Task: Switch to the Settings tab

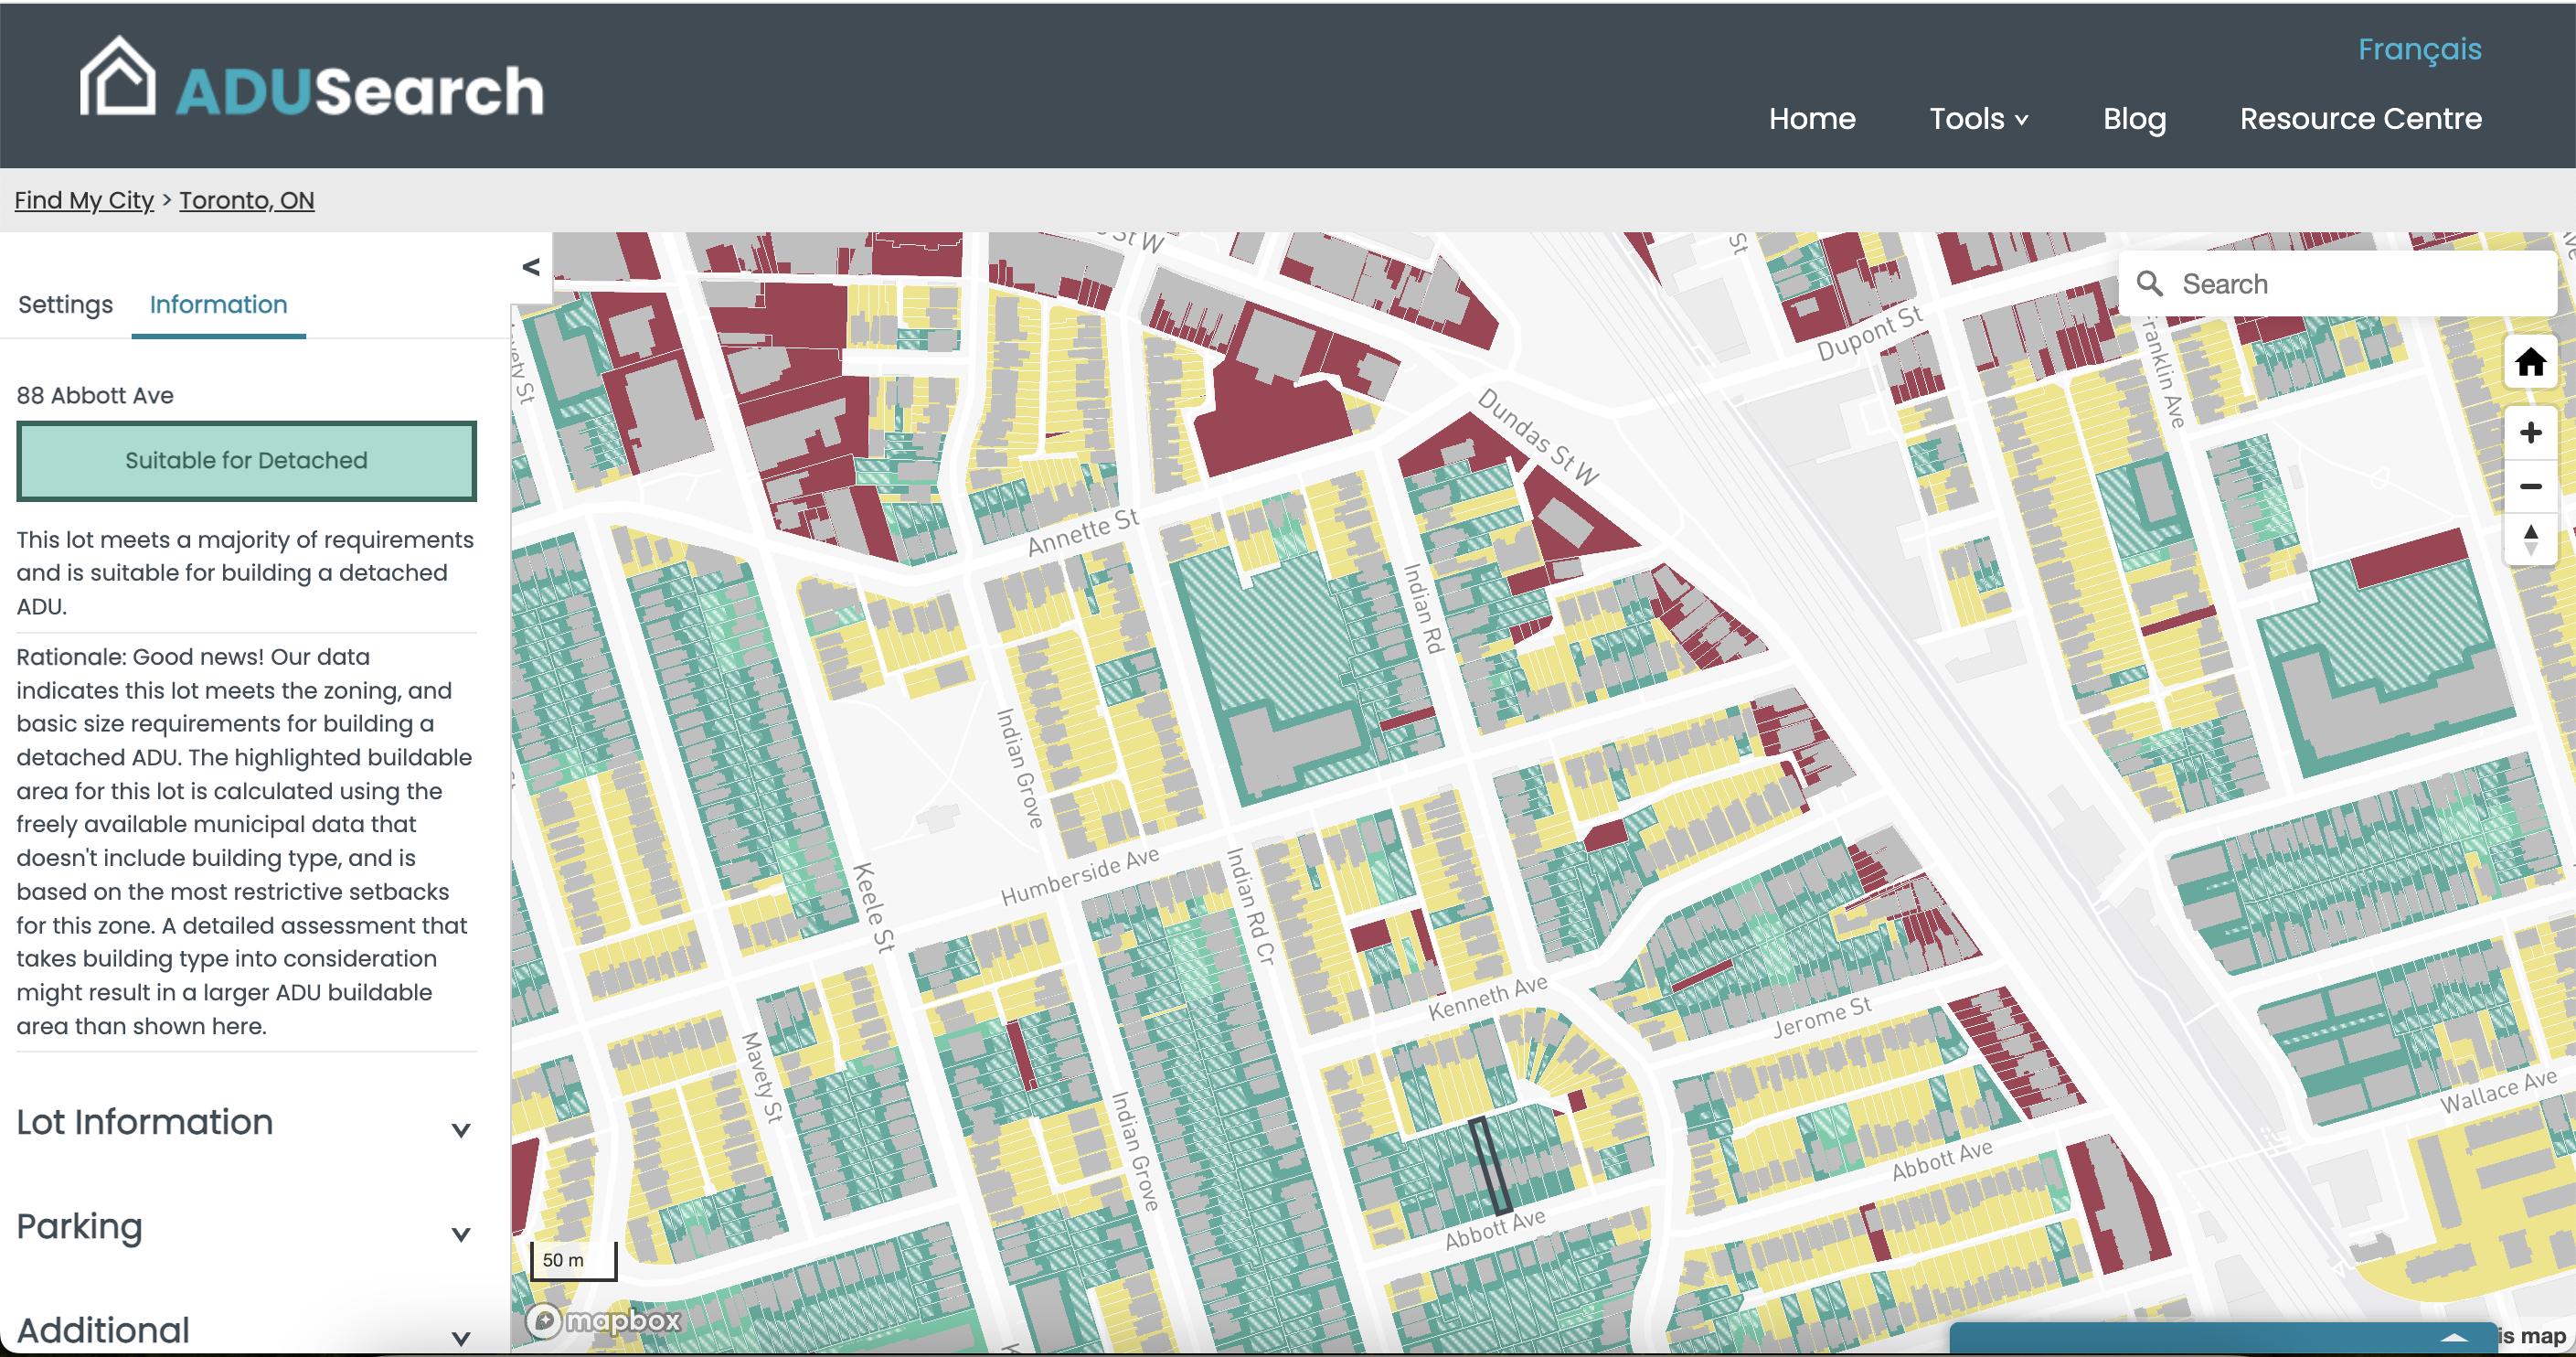Action: click(x=65, y=305)
